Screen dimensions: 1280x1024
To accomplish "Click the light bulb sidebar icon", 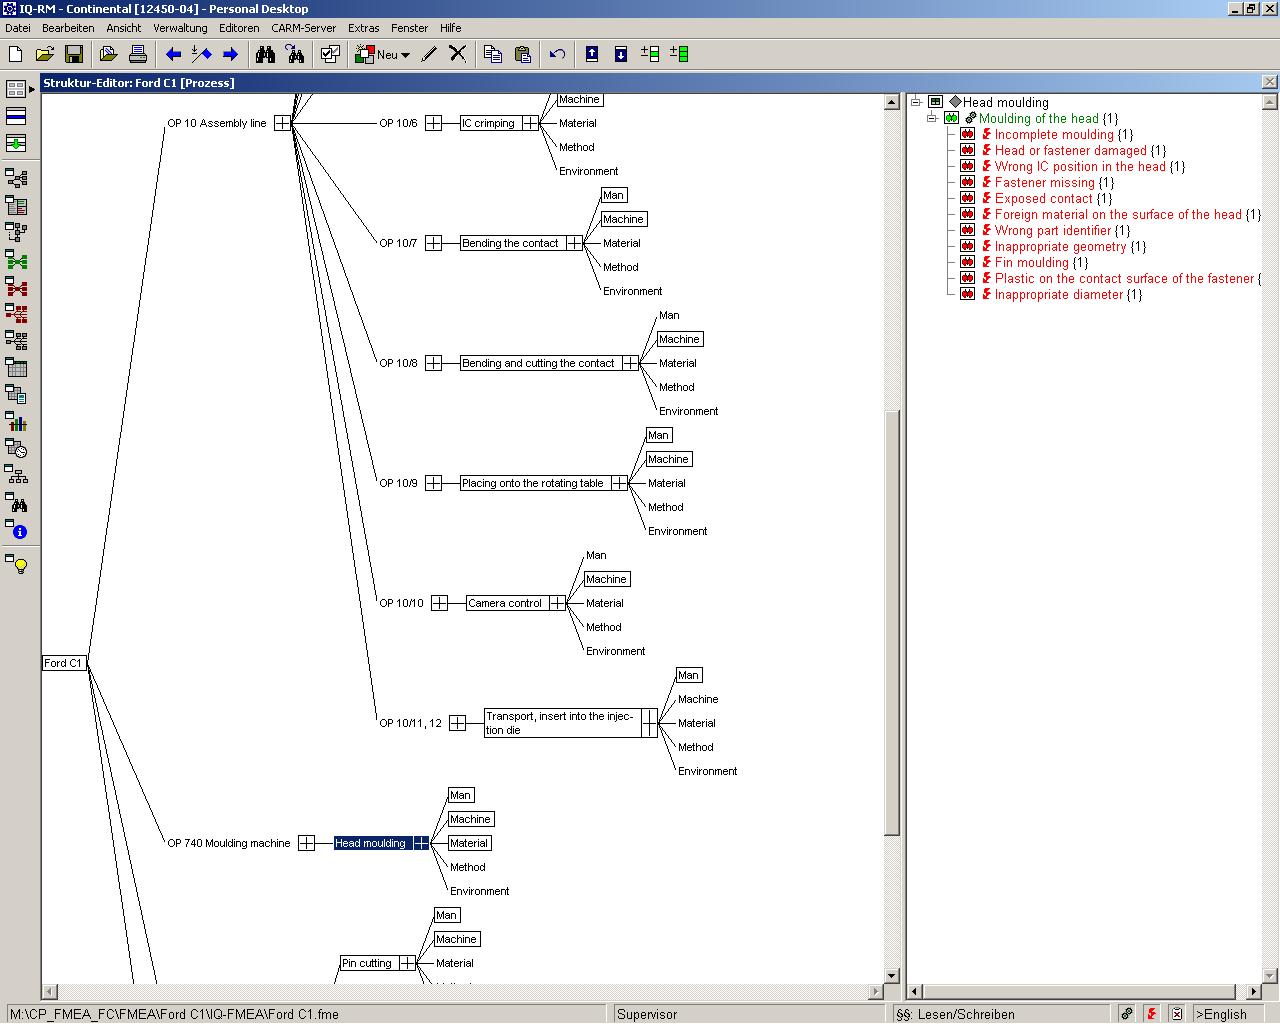I will coord(17,564).
